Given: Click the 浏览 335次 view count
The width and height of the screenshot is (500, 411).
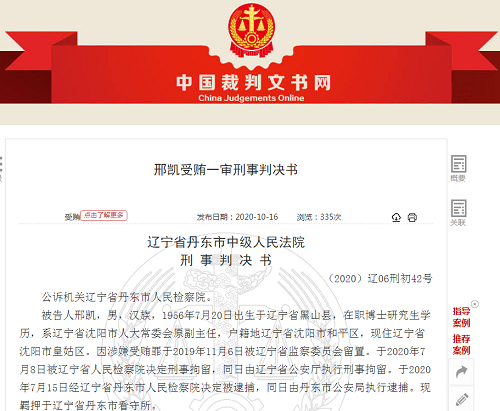Looking at the screenshot, I should coord(319,217).
